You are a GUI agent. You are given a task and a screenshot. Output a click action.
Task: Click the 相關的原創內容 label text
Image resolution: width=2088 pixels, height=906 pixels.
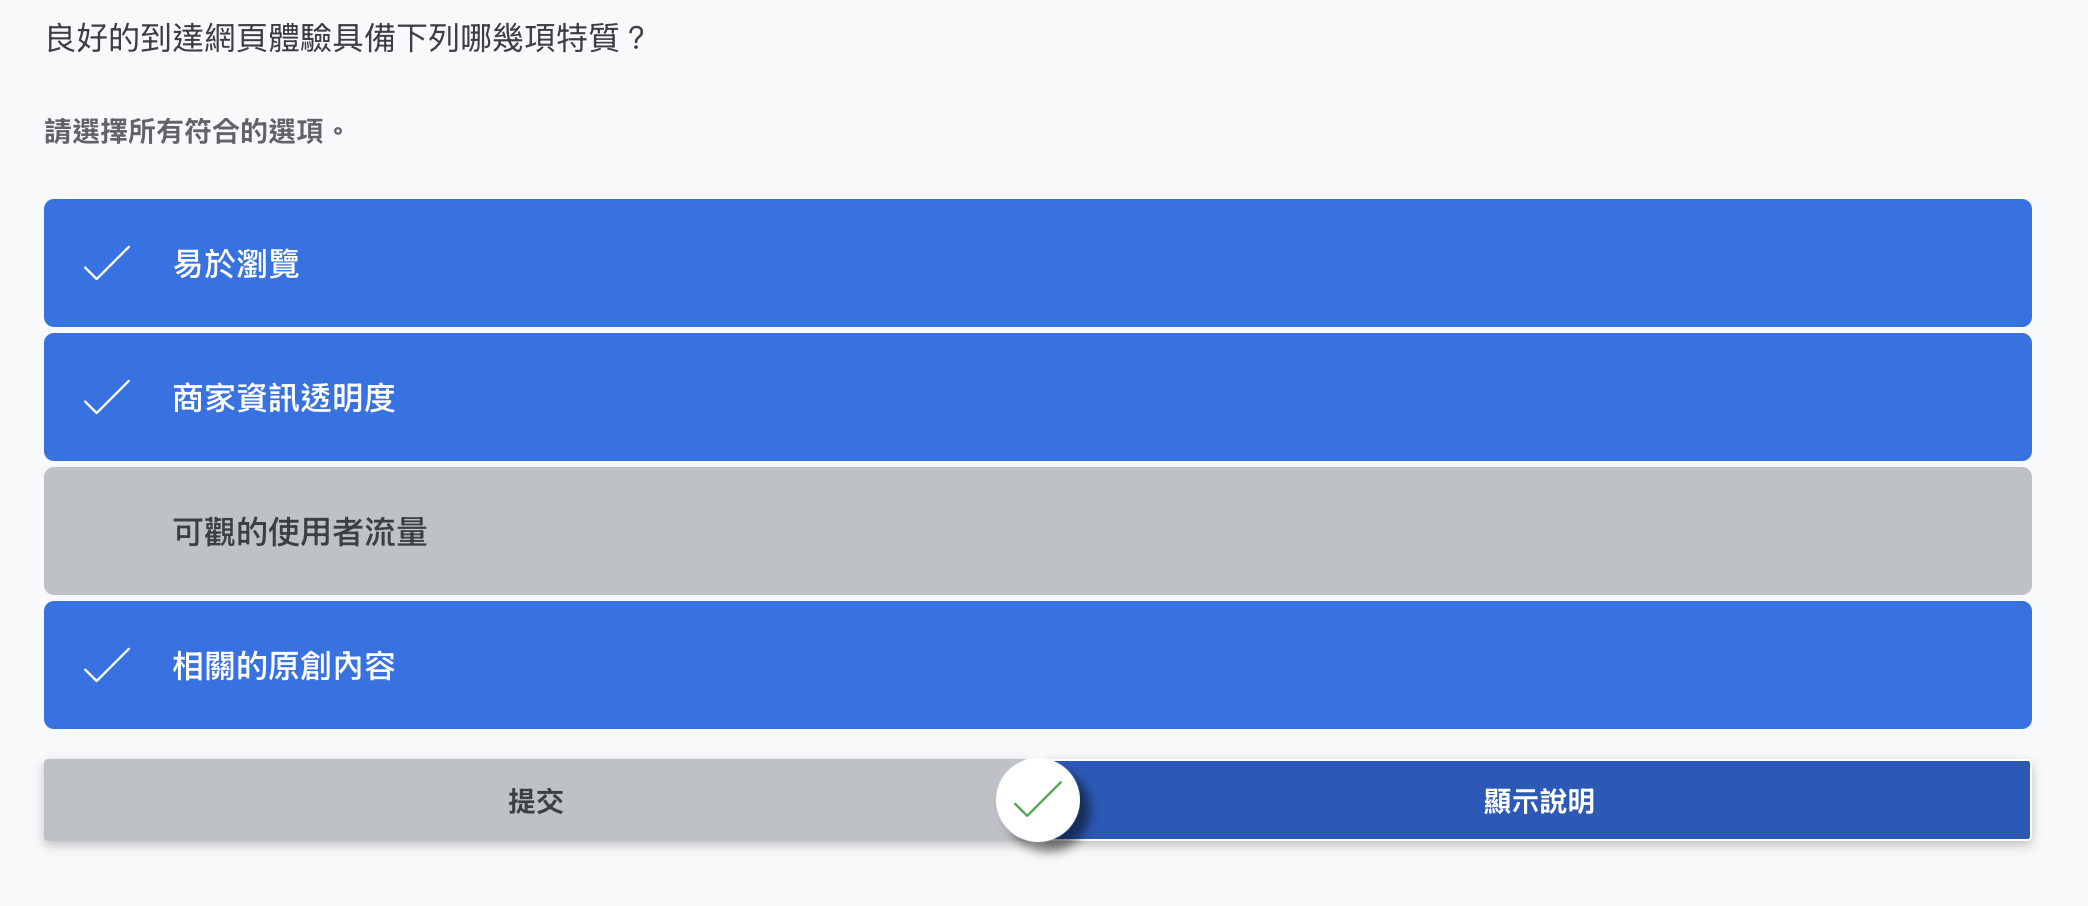(x=284, y=666)
